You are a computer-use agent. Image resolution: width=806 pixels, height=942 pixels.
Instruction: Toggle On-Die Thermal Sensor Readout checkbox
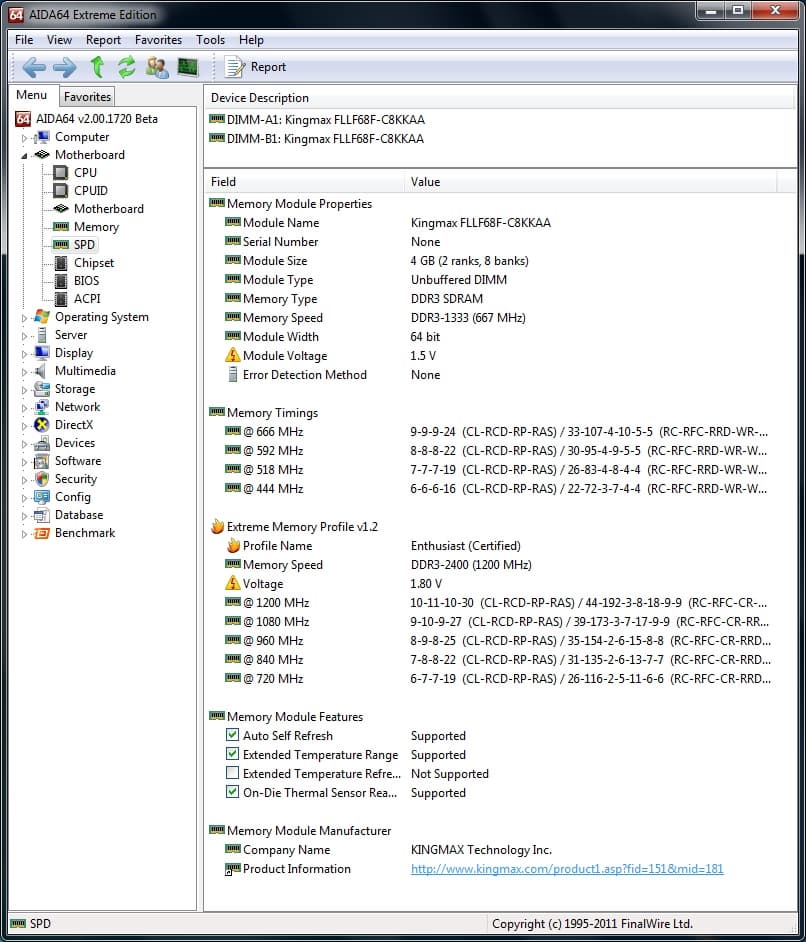click(x=232, y=792)
